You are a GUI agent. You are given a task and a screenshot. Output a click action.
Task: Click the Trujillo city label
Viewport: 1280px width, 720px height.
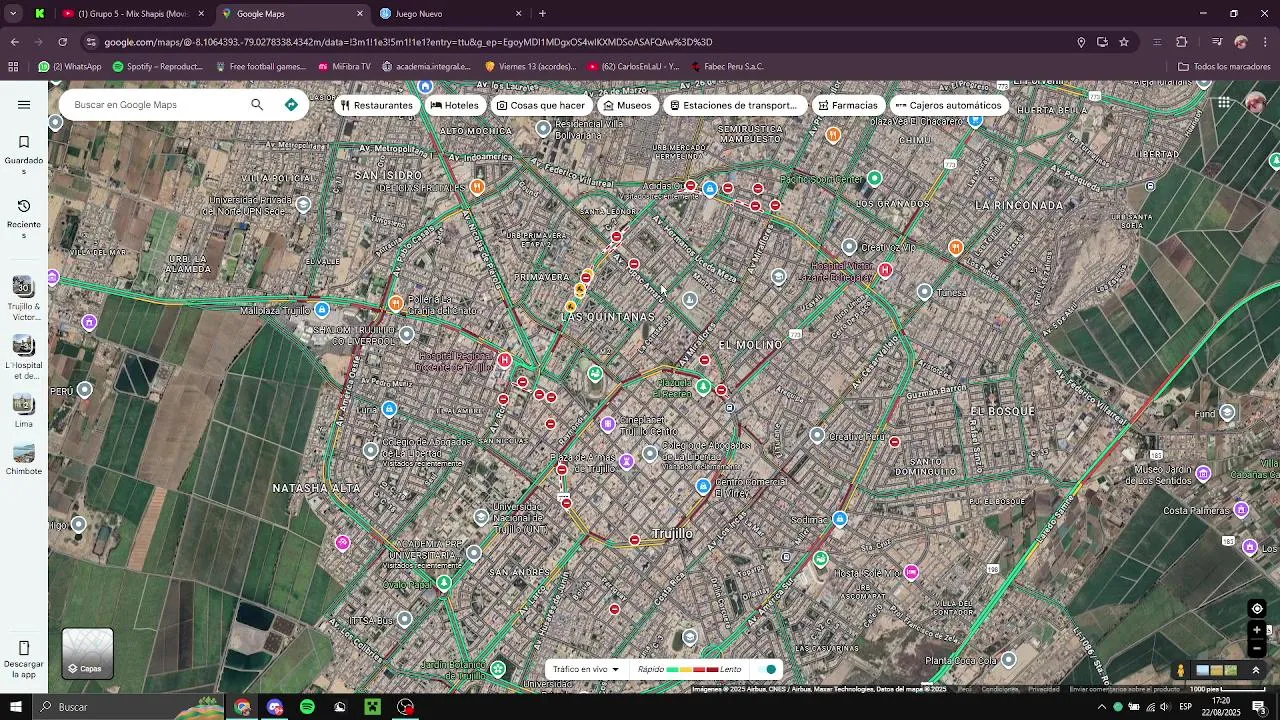[x=672, y=534]
